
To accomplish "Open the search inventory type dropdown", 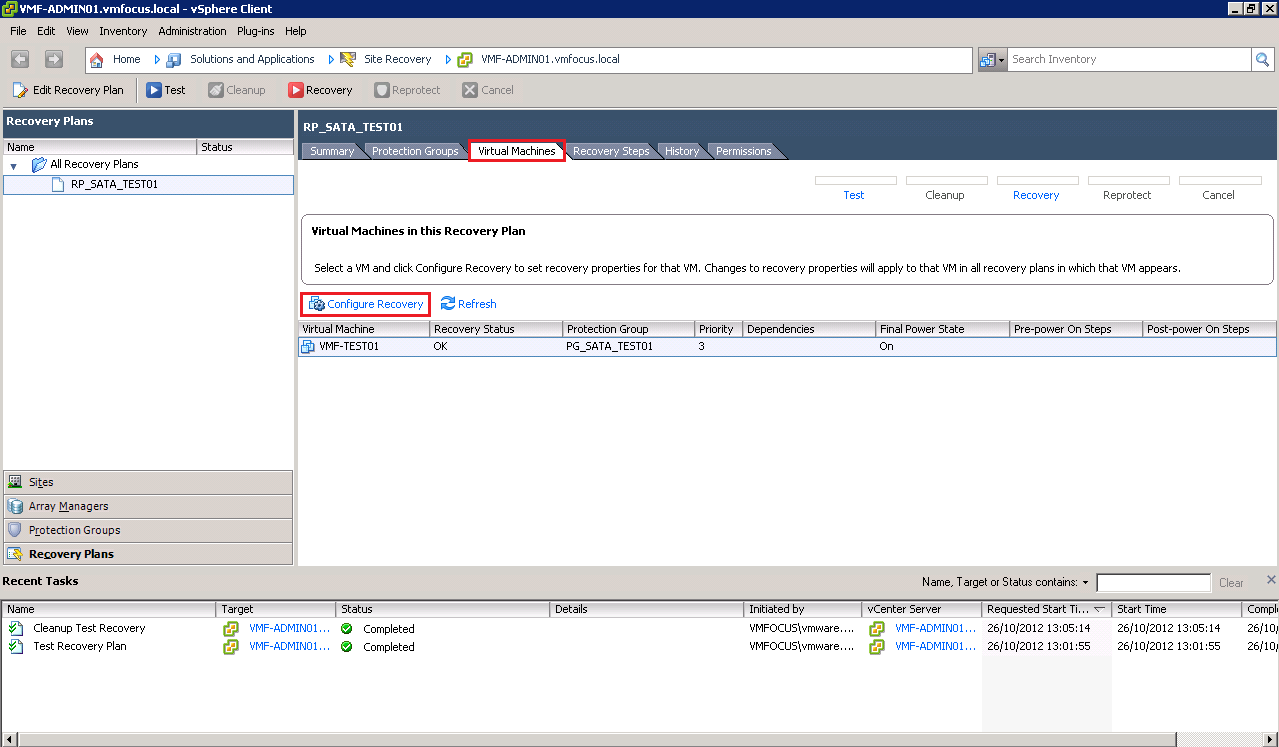I will (991, 59).
